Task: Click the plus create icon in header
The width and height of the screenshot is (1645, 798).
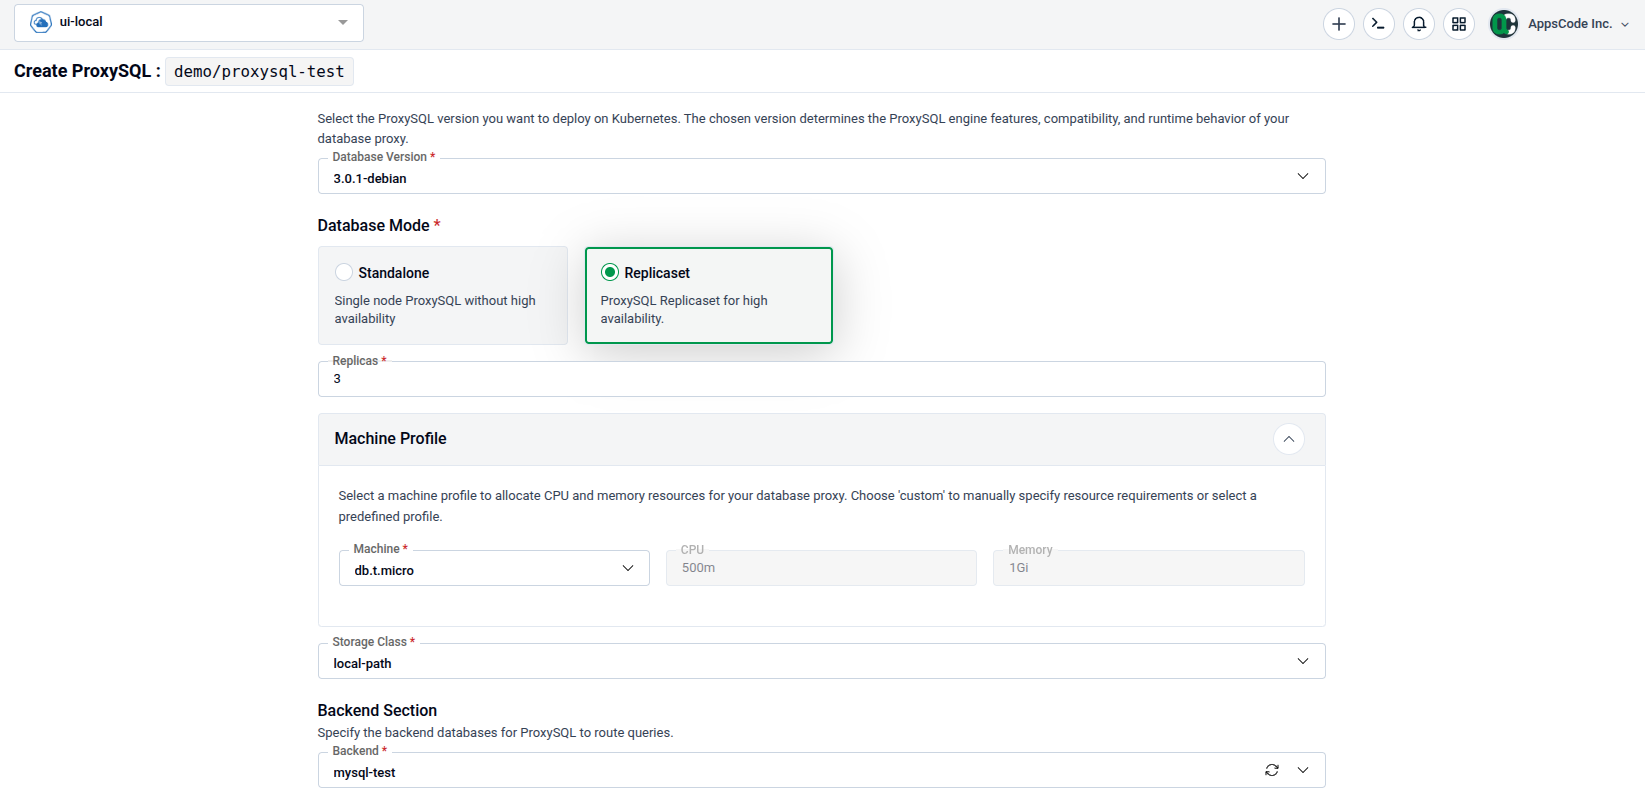Action: click(x=1338, y=24)
